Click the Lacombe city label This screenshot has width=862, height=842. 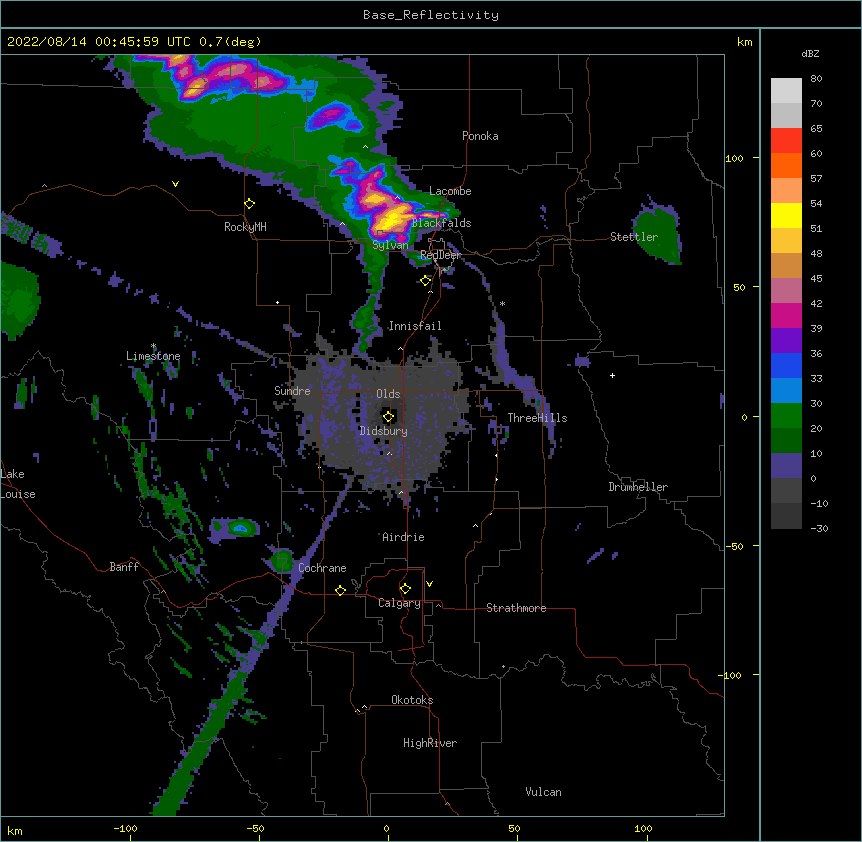coord(450,191)
